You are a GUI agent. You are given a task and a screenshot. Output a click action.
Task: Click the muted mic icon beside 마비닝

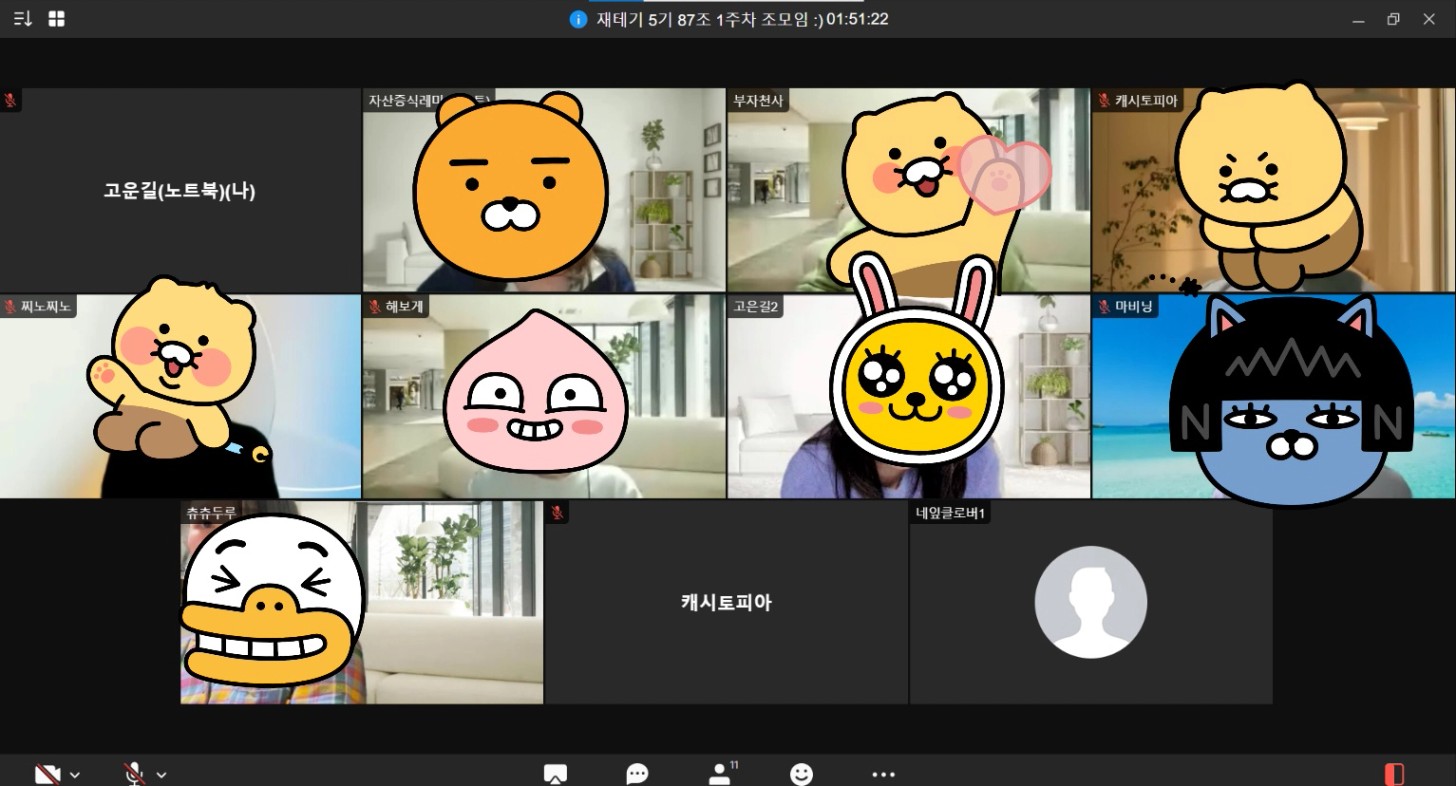click(1104, 306)
